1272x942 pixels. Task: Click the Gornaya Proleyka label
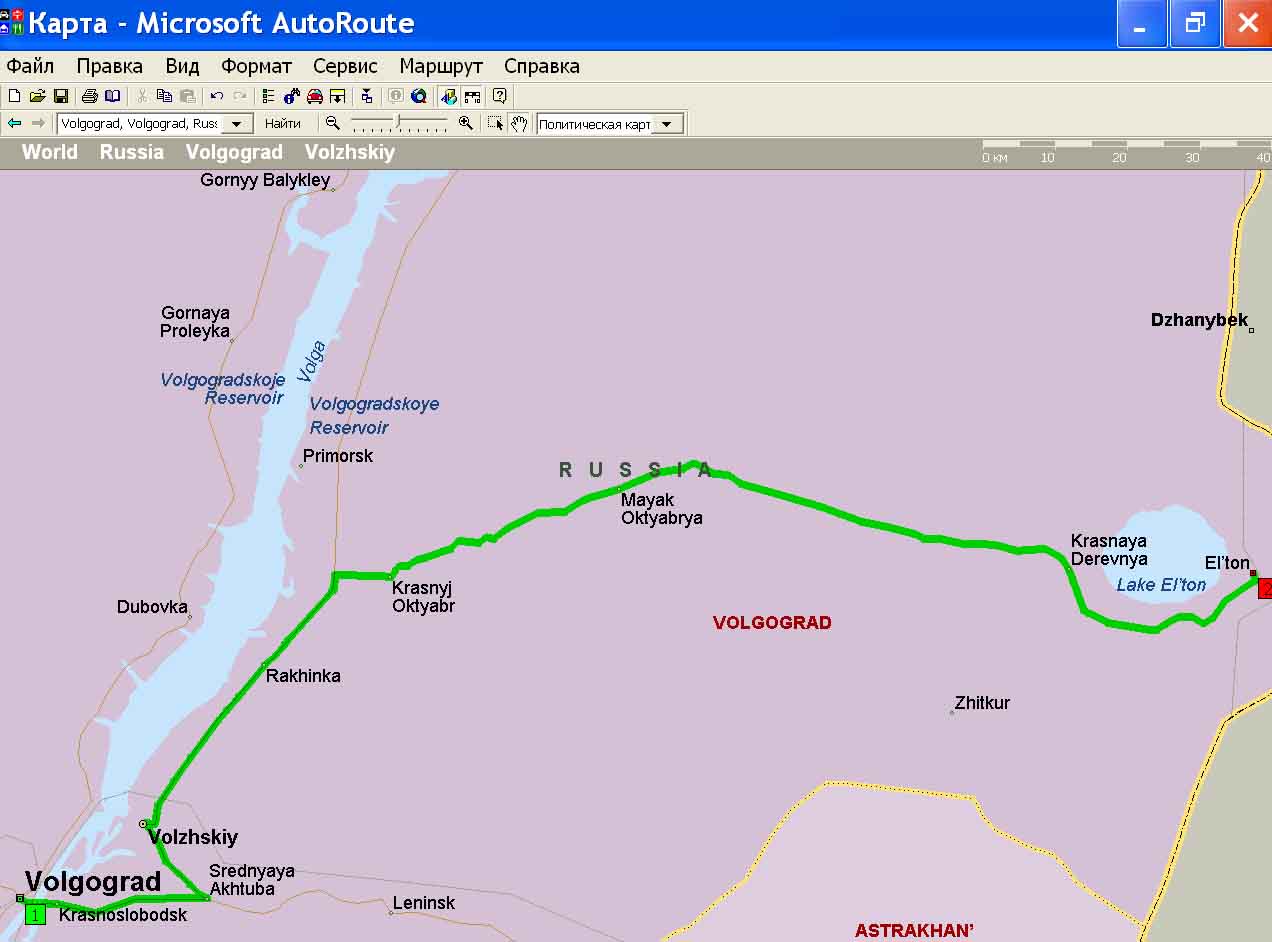pyautogui.click(x=195, y=322)
